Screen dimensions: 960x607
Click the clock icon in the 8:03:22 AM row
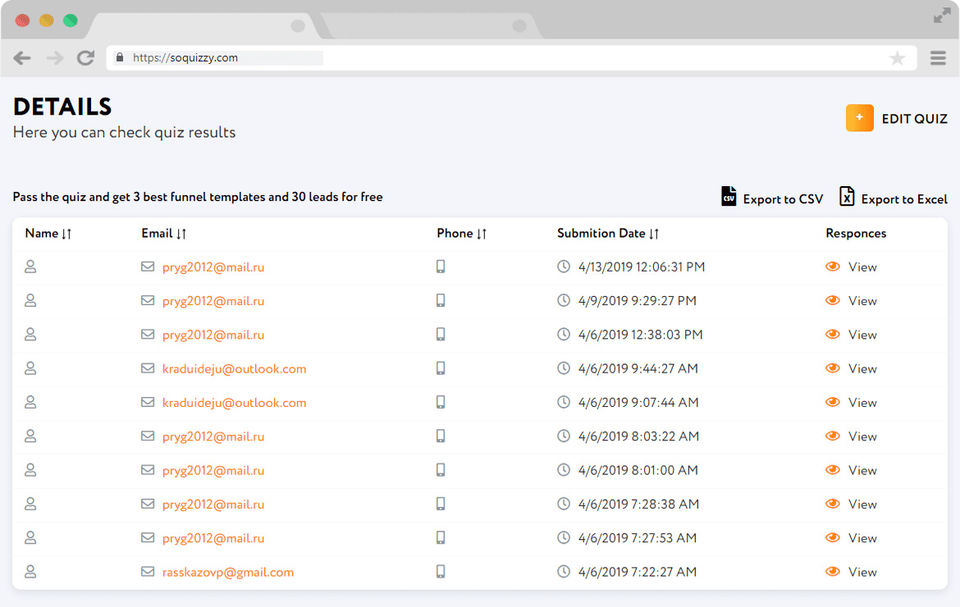tap(563, 435)
